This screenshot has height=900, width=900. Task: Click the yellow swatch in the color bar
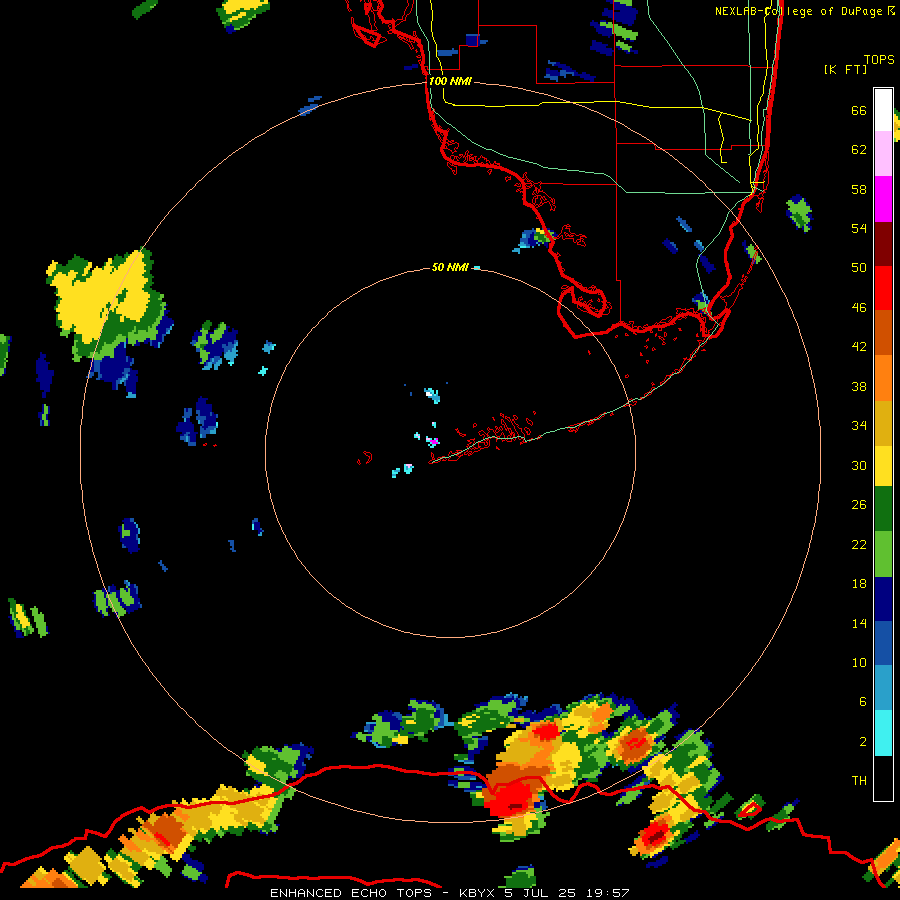(883, 466)
